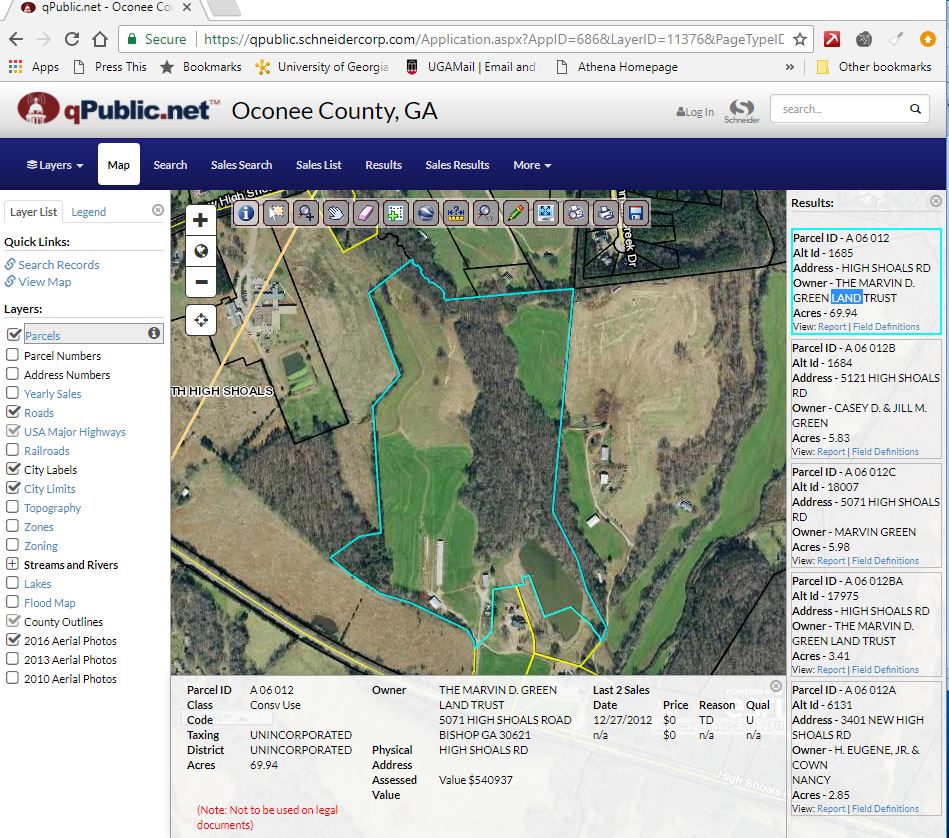Screen dimensions: 949x838
Task: Choose the add-to-selection green plus tool
Action: [396, 213]
